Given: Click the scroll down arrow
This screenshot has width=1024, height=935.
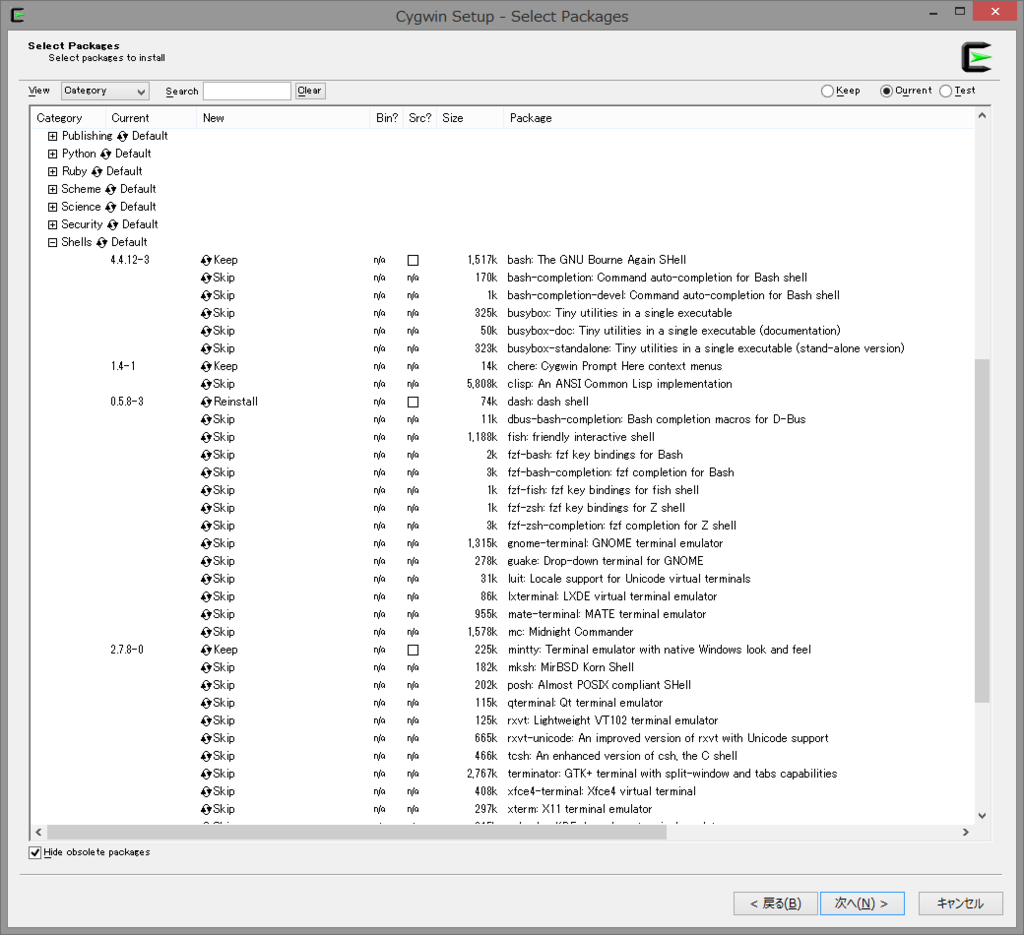Looking at the screenshot, I should point(982,816).
